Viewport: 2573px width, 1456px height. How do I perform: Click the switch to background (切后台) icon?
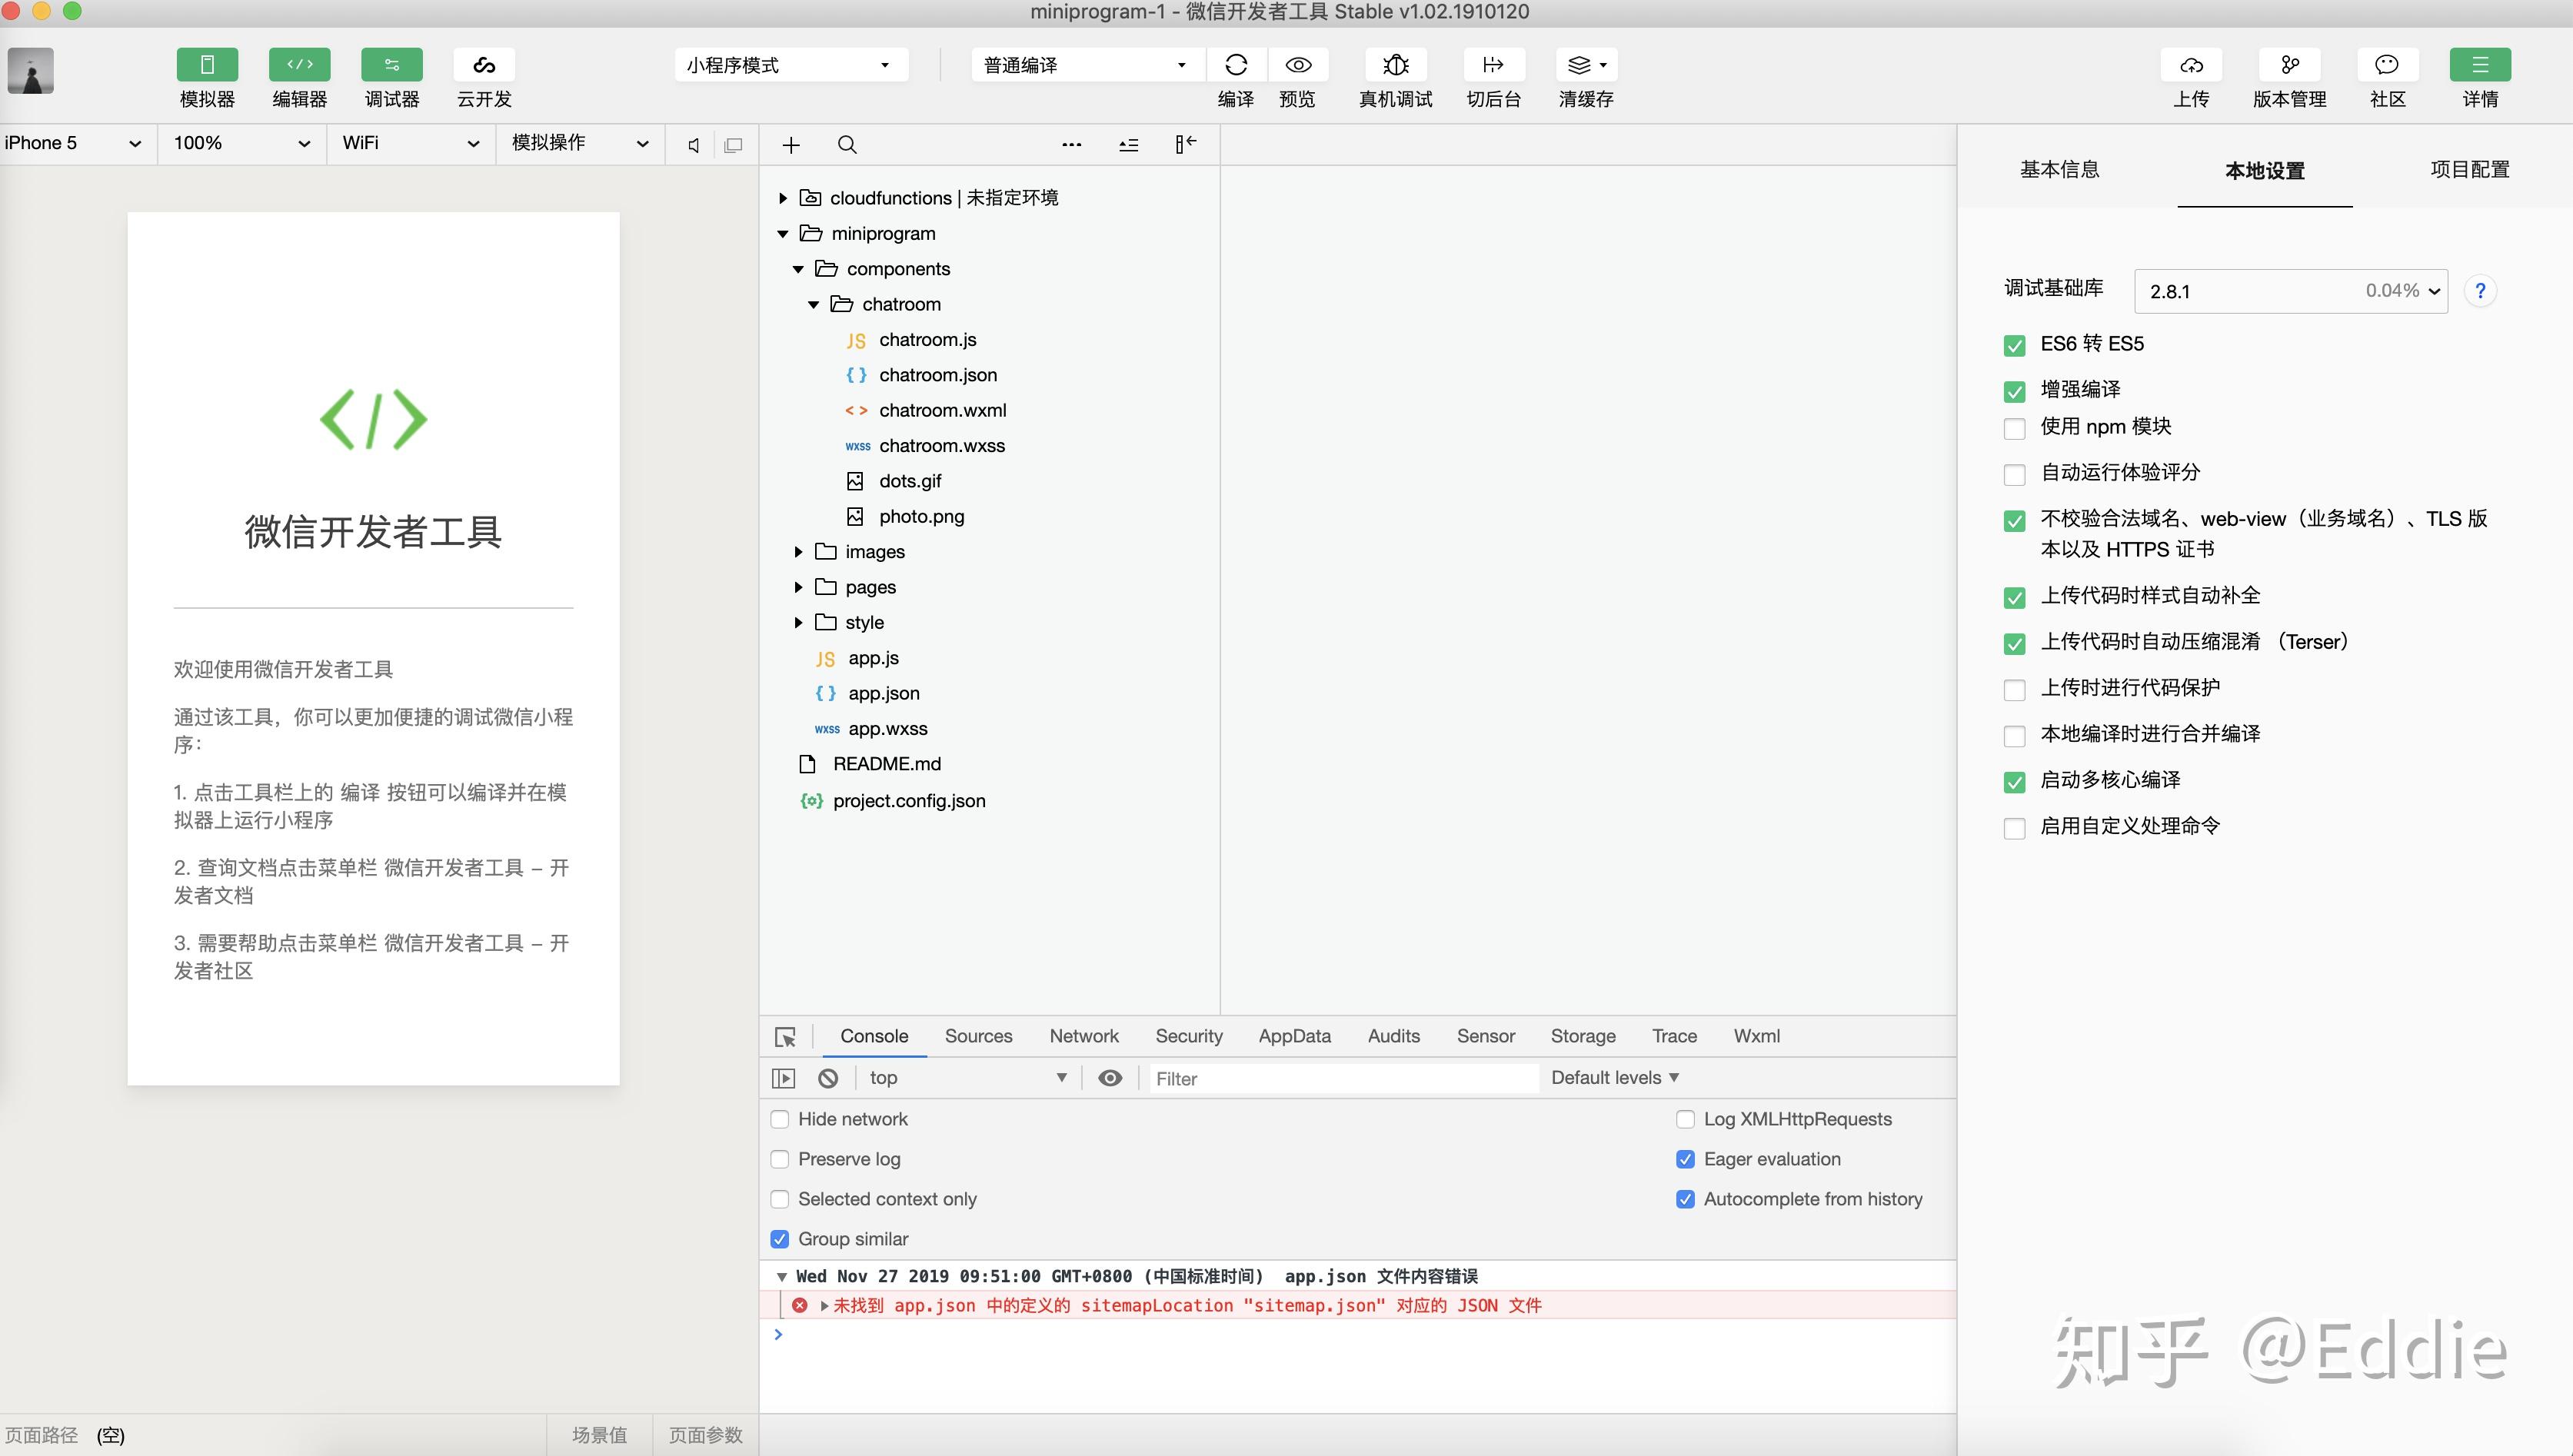1493,65
